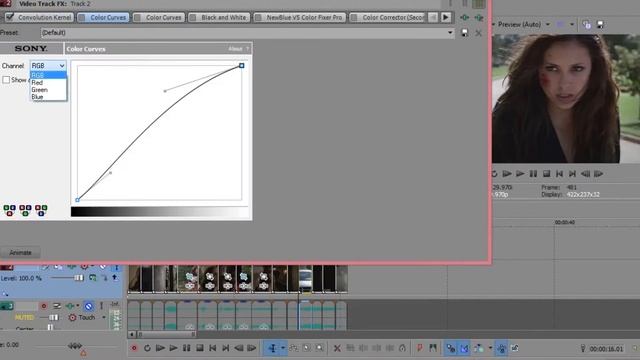Go to end in timeline transport

point(226,348)
